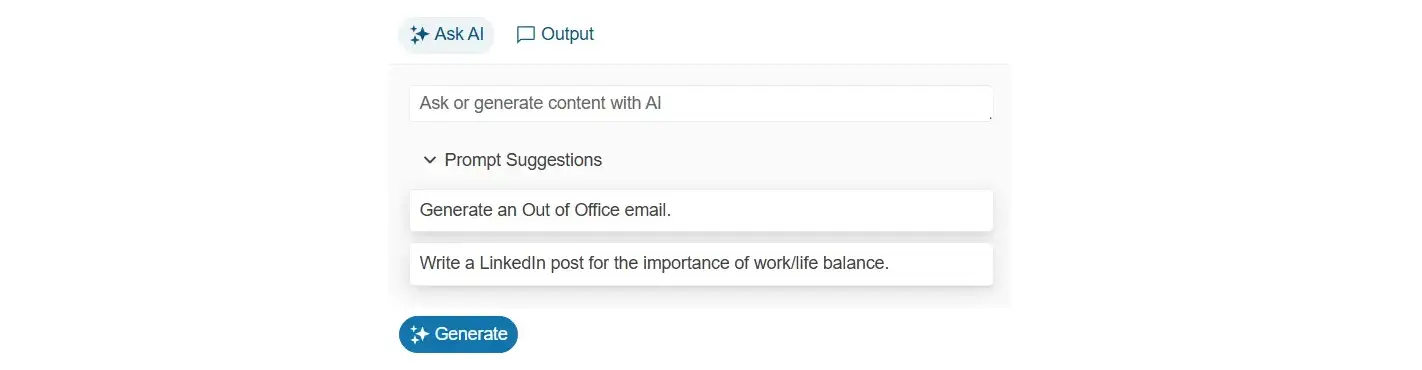
Task: Open the Output tab
Action: (x=555, y=35)
